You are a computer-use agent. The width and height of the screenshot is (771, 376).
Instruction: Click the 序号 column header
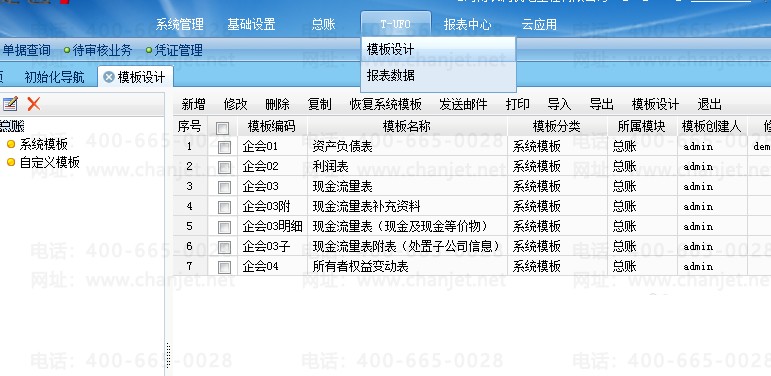pyautogui.click(x=189, y=126)
